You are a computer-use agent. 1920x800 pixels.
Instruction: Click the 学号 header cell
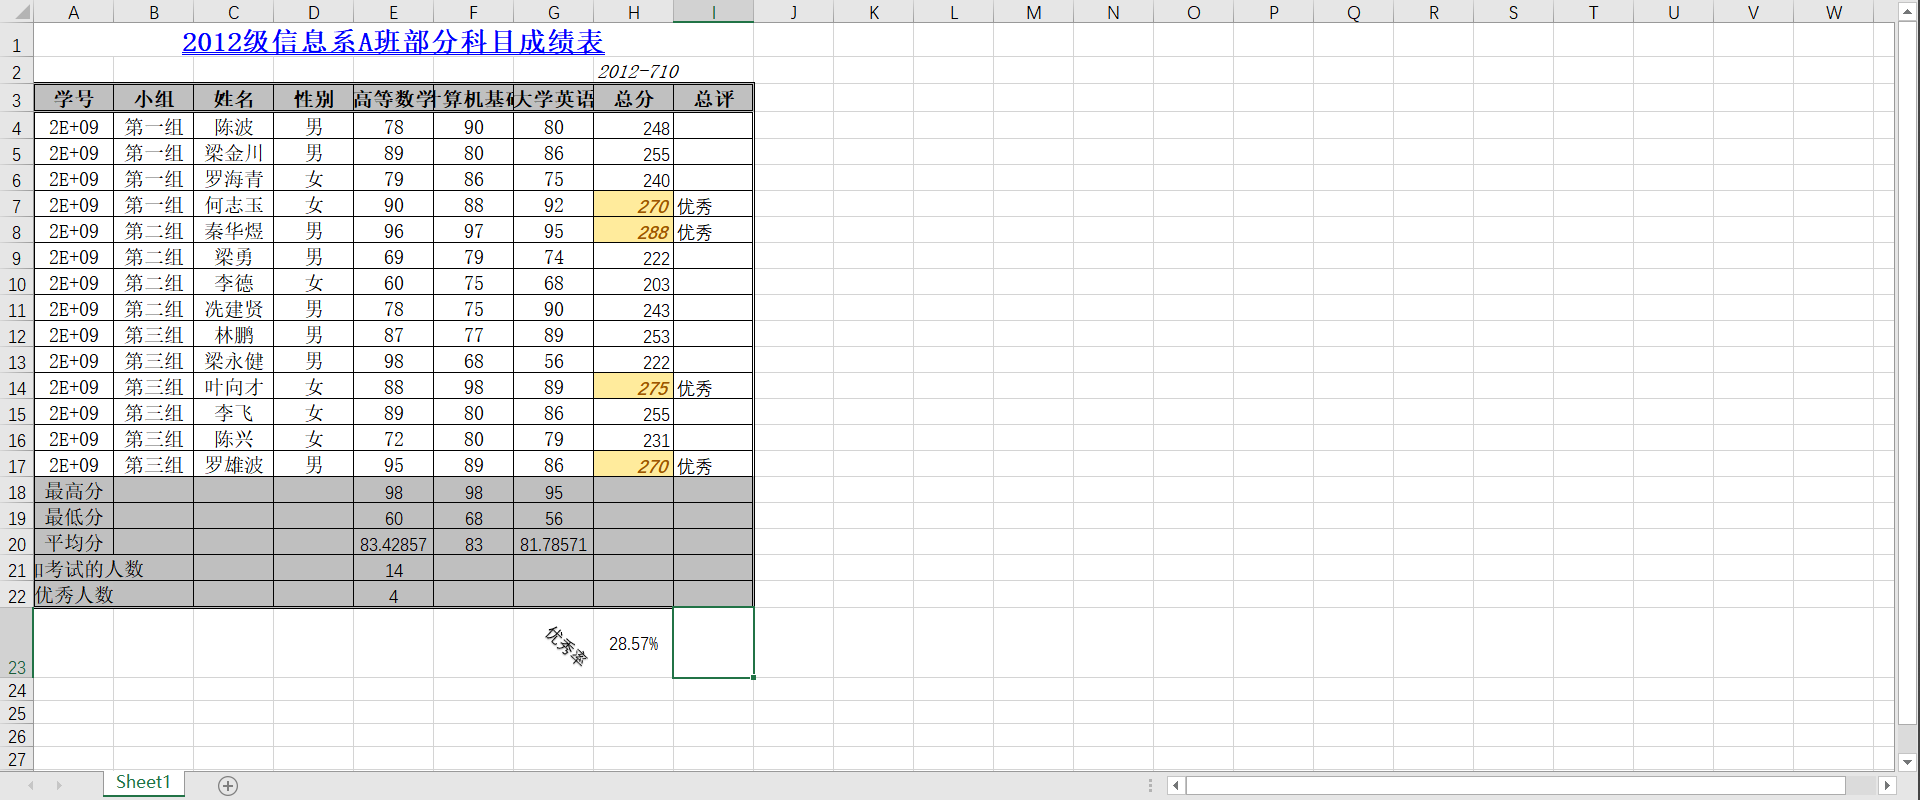[x=73, y=99]
